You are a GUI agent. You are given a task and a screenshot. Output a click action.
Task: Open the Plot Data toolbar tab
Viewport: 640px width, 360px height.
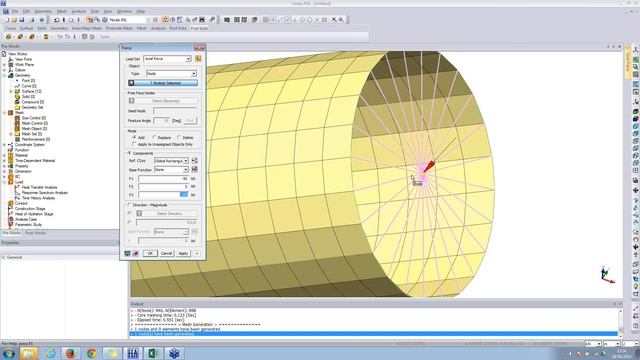tap(178, 28)
